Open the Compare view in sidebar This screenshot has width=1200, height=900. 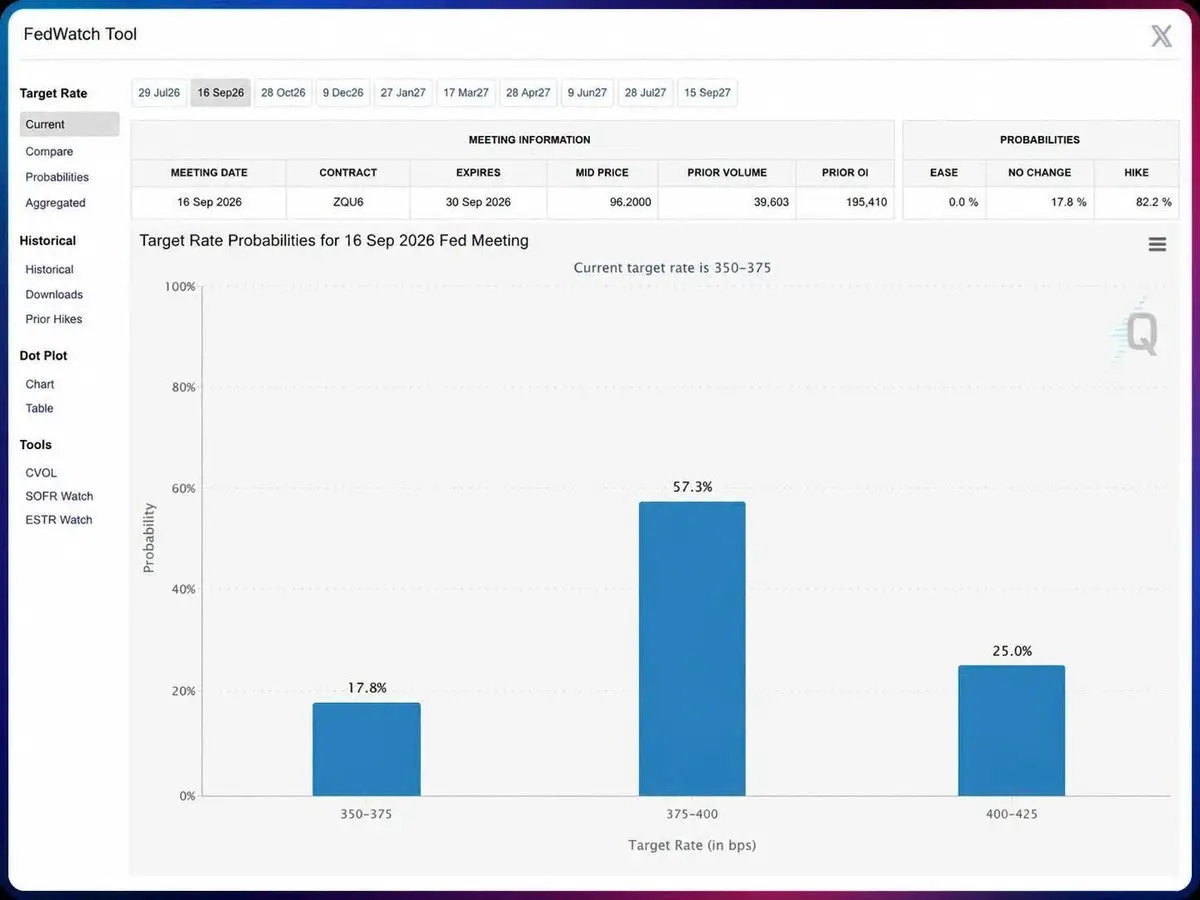click(x=49, y=152)
